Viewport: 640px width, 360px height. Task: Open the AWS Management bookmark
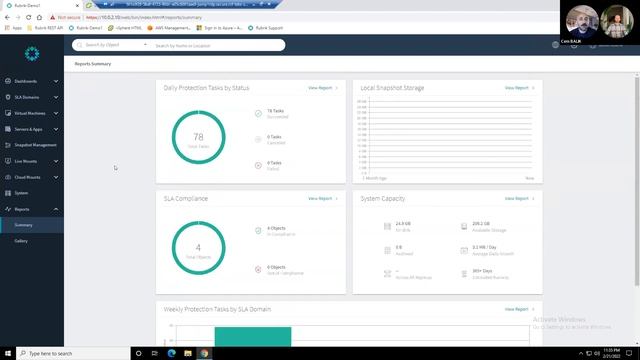[169, 28]
